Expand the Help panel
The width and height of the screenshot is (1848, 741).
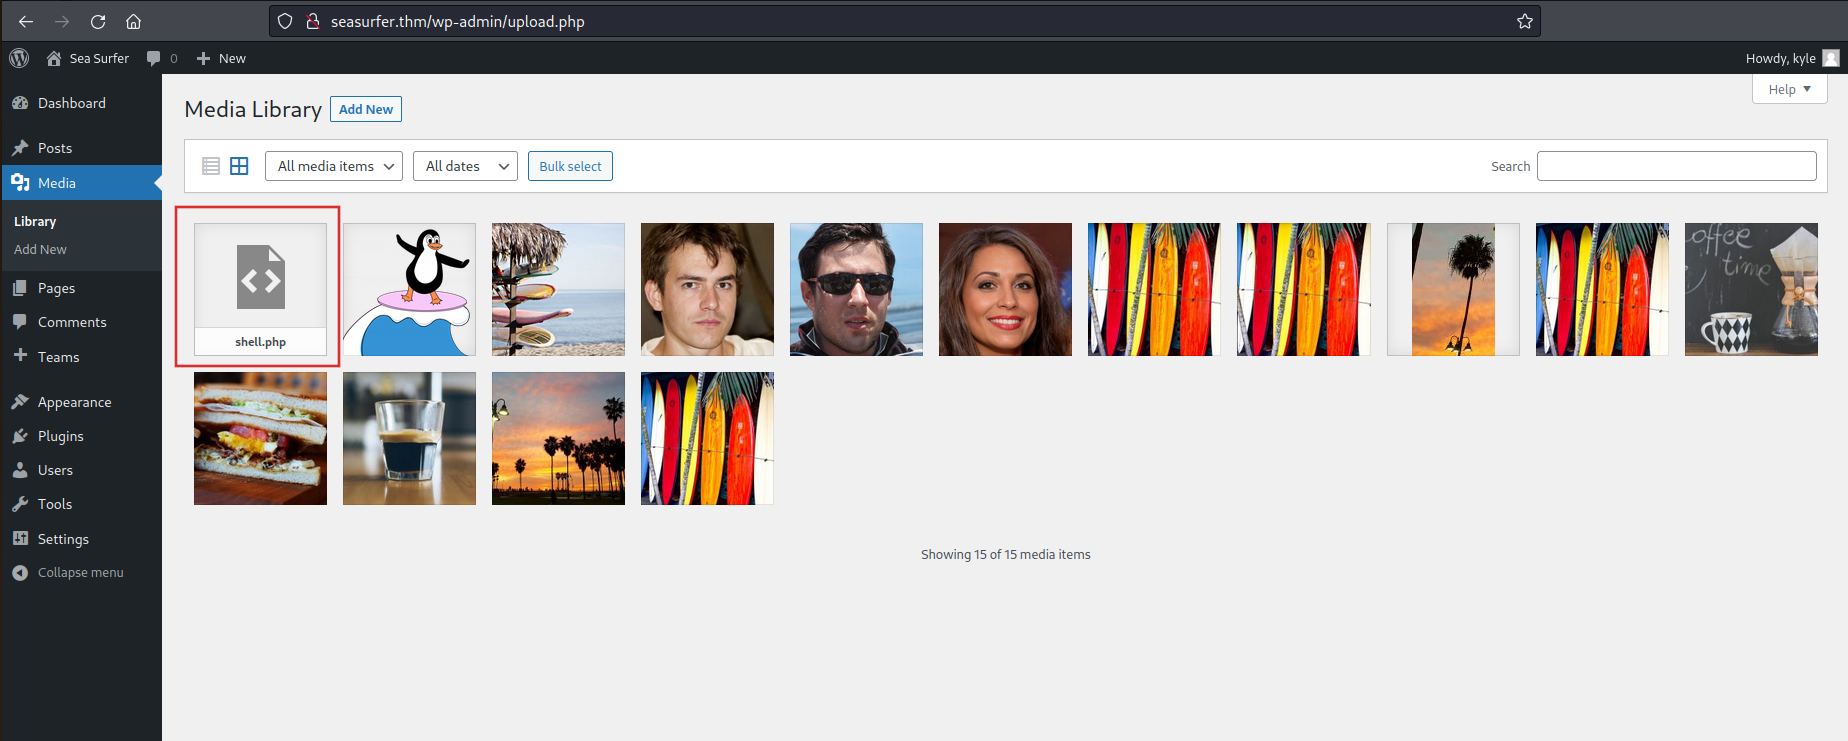pyautogui.click(x=1789, y=89)
